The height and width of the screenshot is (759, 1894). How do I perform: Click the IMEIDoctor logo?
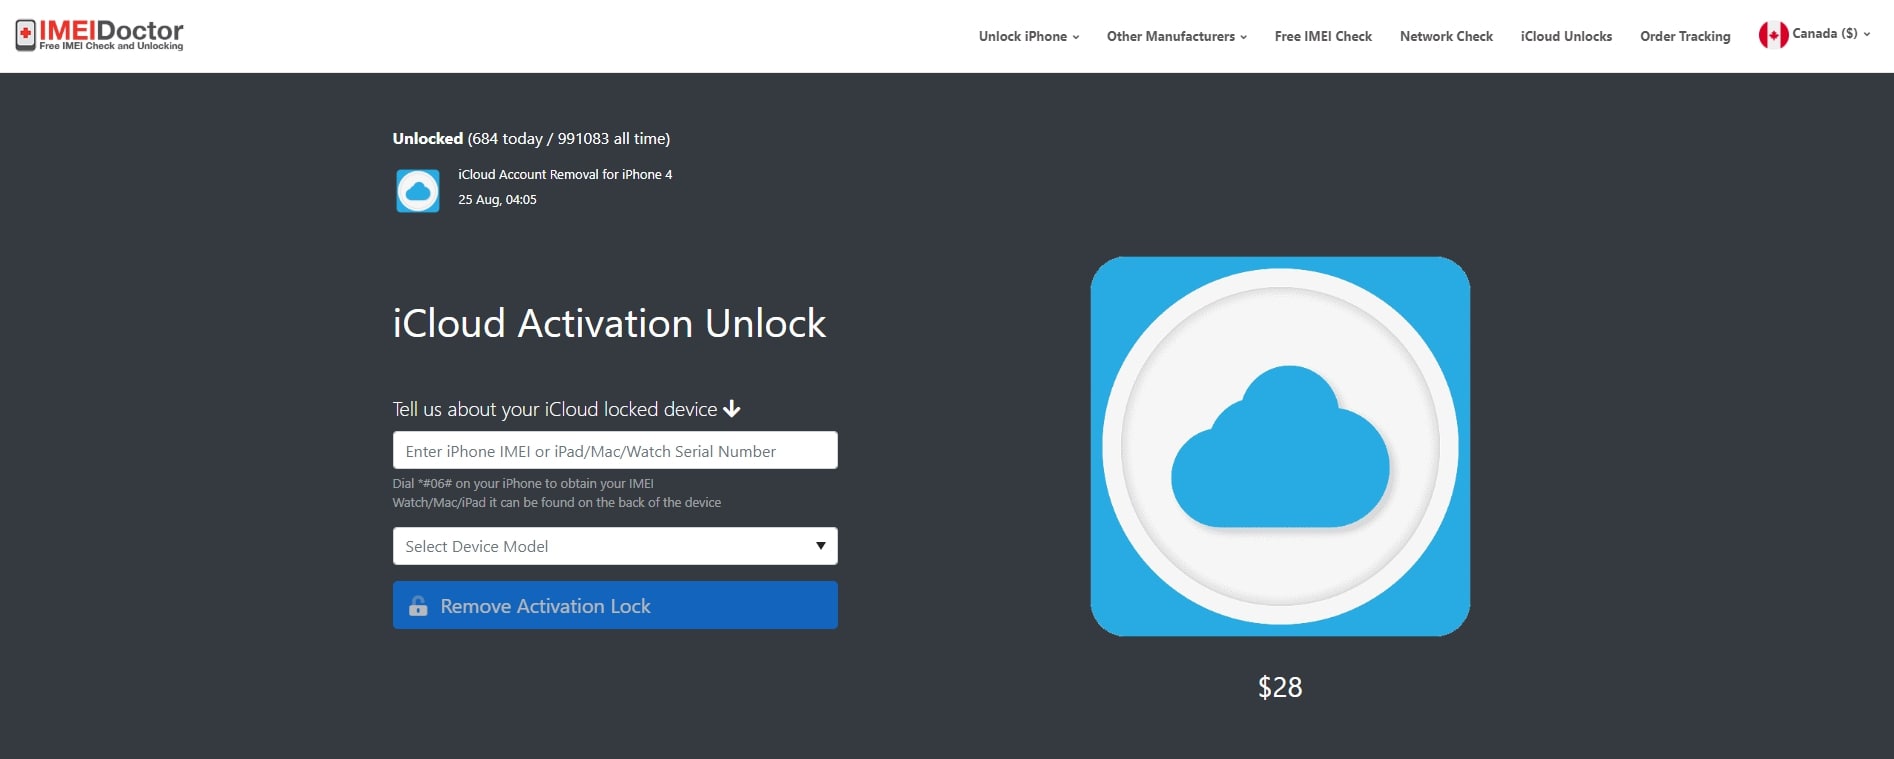coord(100,35)
